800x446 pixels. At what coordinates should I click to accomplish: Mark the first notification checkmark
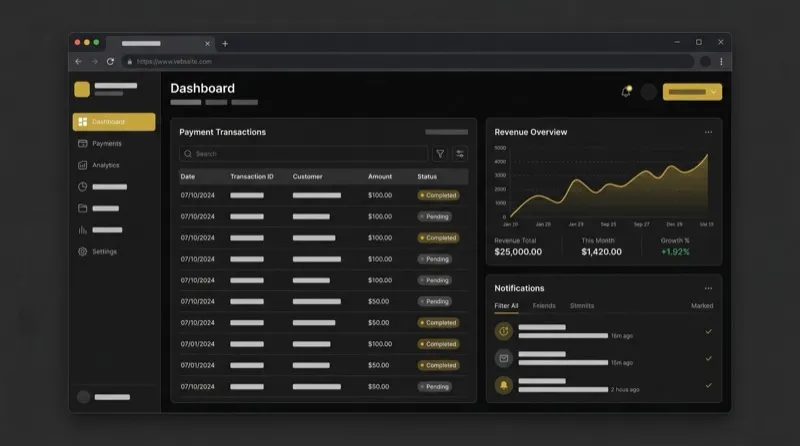[708, 331]
